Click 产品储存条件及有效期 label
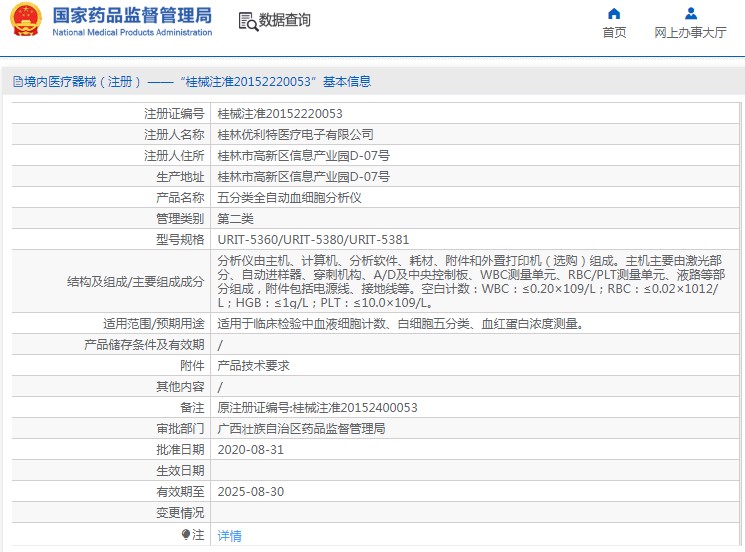This screenshot has height=552, width=745. (144, 344)
